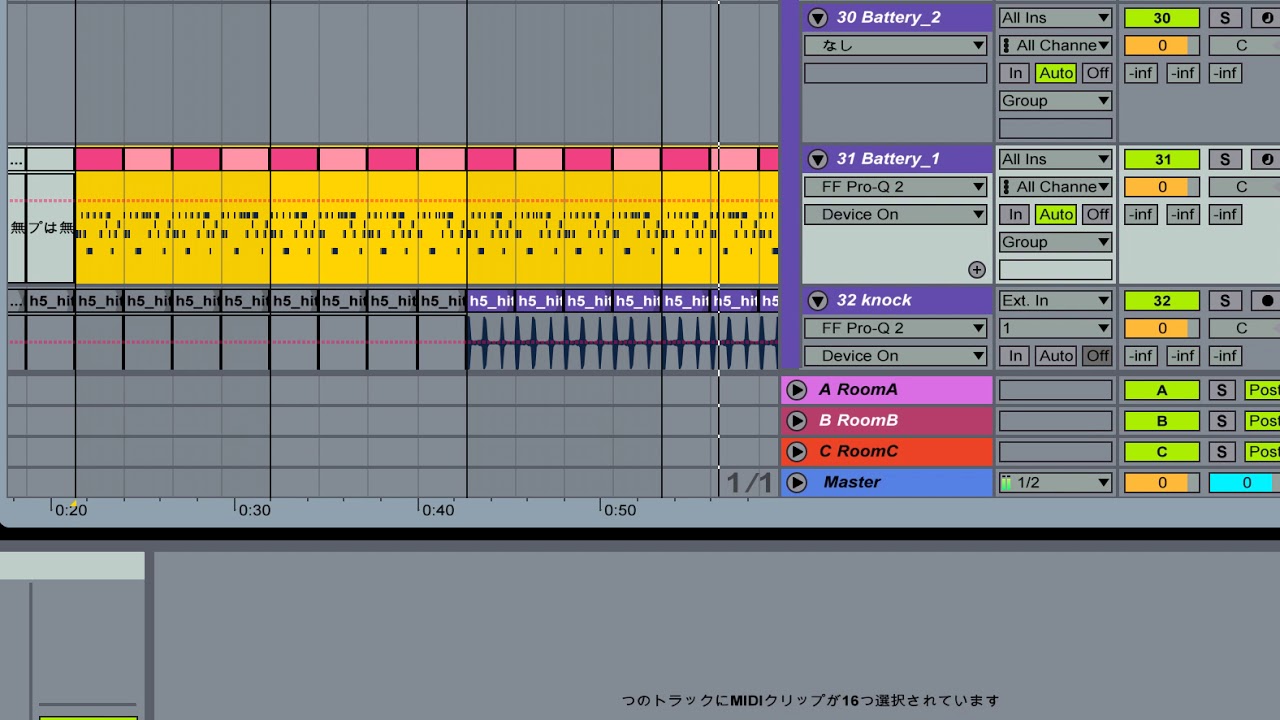
Task: Open Master output 1/2 dropdown
Action: pyautogui.click(x=1056, y=483)
